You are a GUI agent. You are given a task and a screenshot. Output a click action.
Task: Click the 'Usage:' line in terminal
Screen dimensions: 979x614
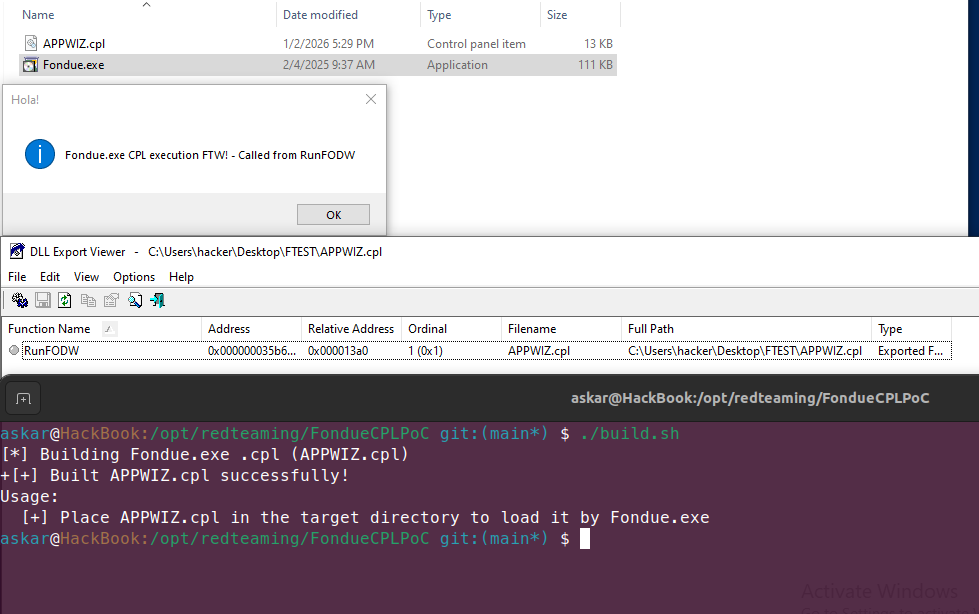(x=29, y=497)
